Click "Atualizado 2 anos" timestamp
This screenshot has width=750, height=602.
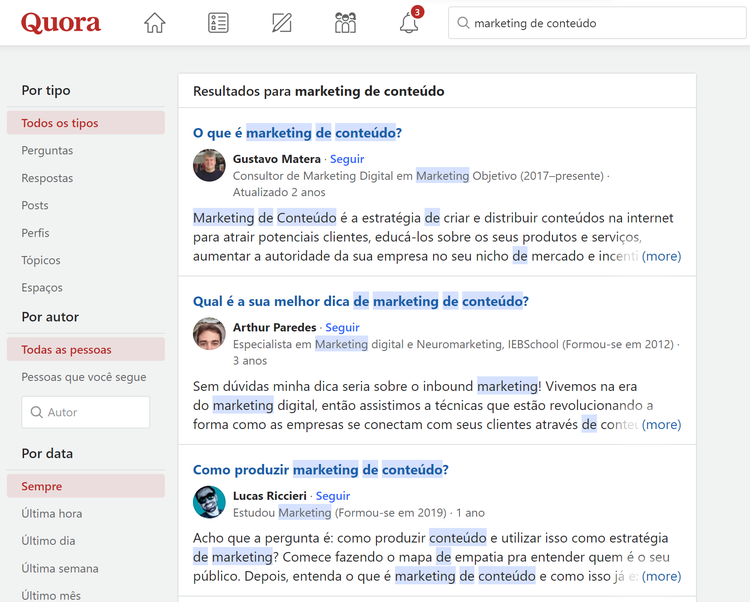(x=279, y=192)
